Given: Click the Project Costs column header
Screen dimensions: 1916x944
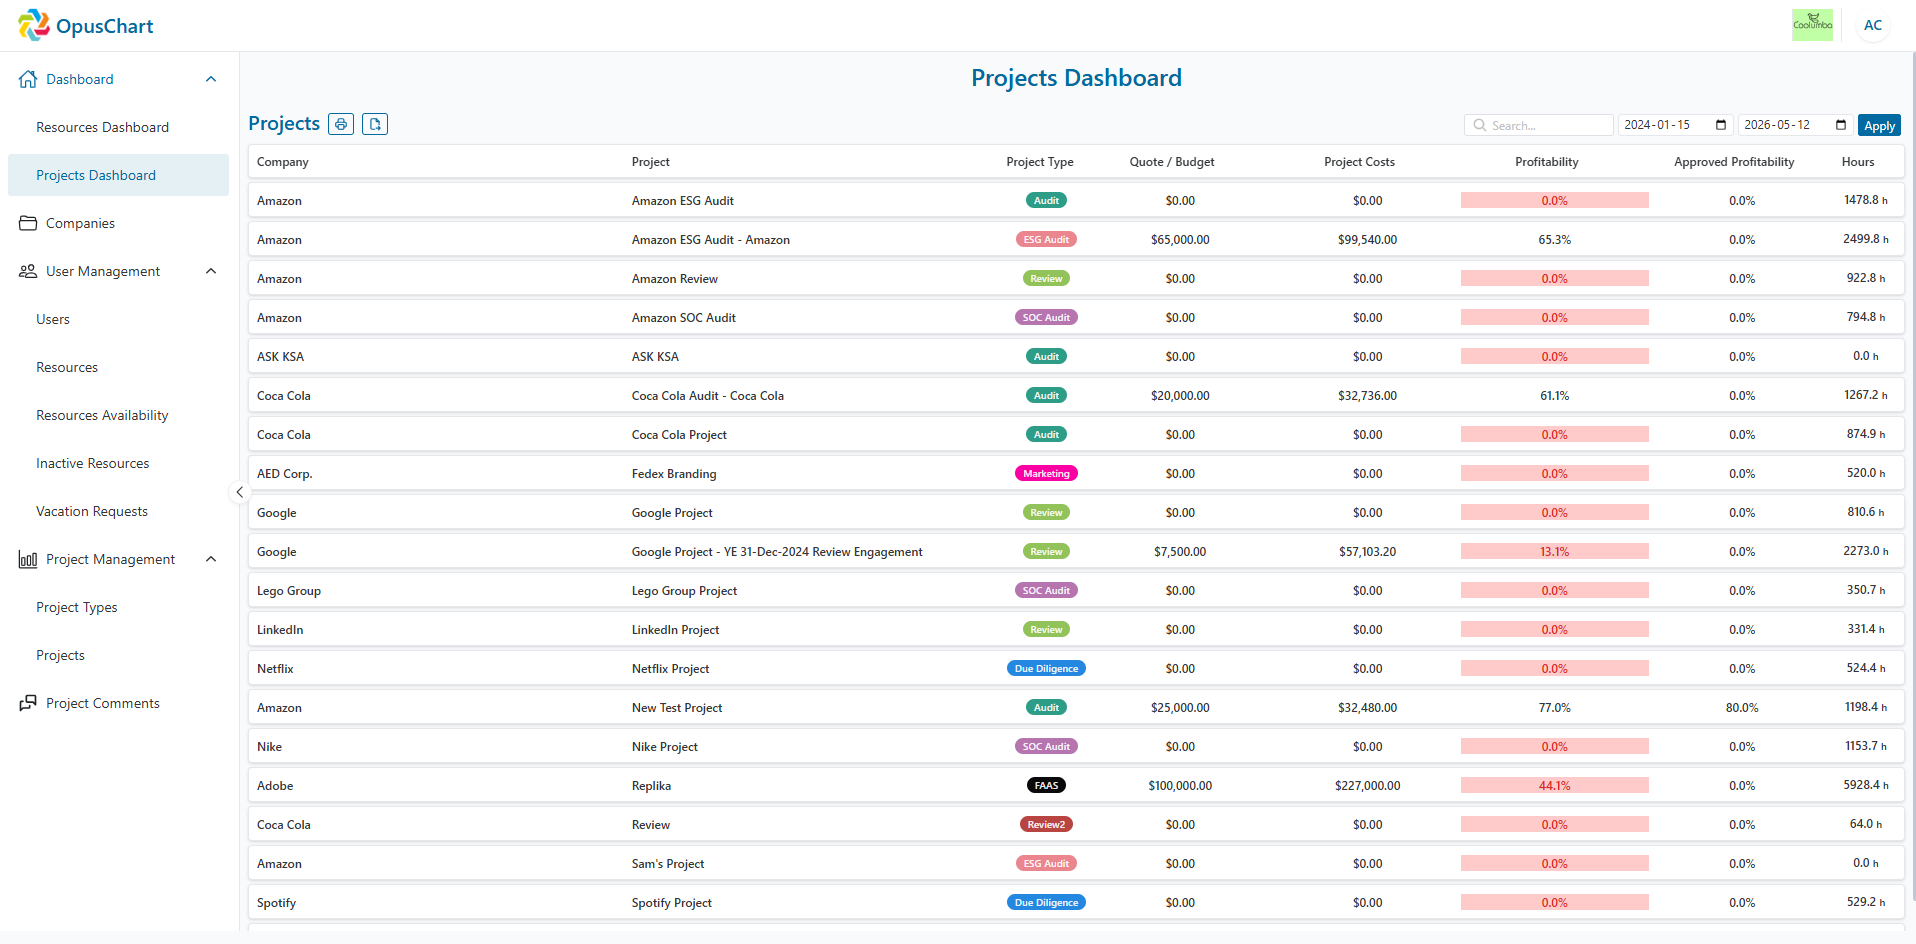Looking at the screenshot, I should pyautogui.click(x=1359, y=162).
